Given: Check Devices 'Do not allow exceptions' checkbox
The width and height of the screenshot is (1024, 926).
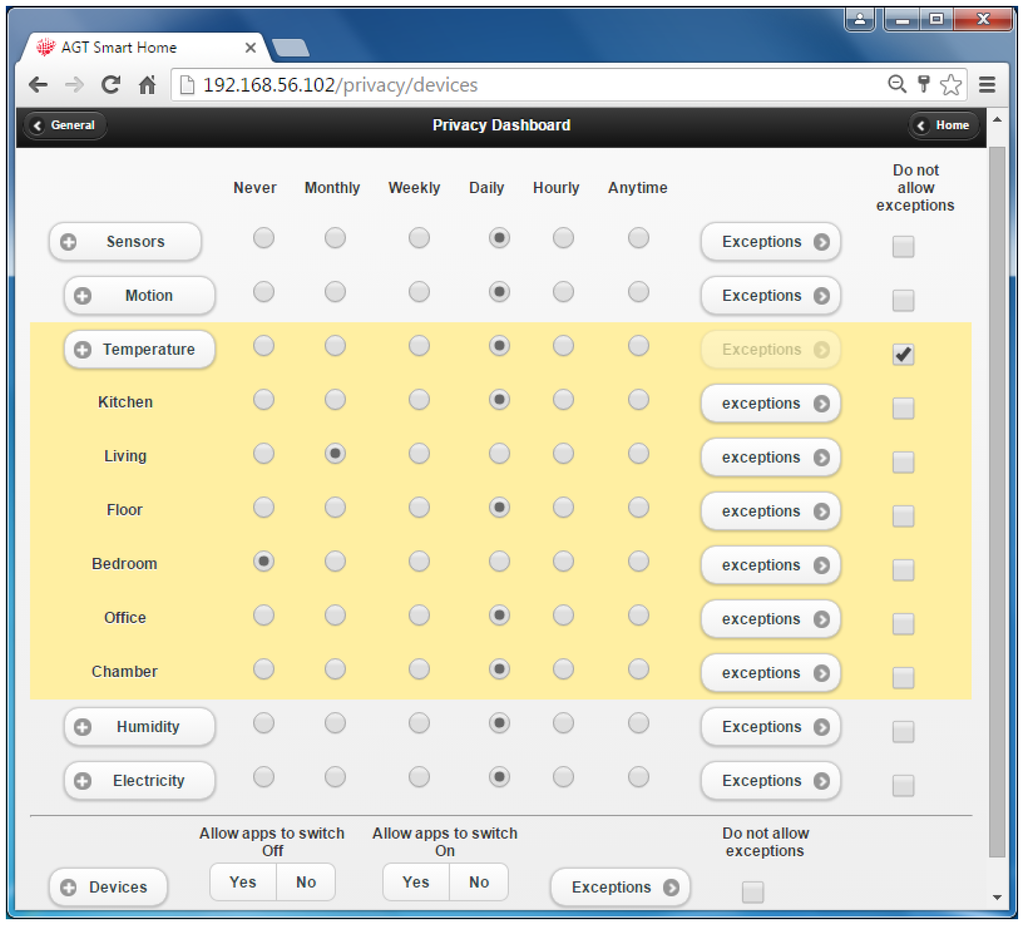Looking at the screenshot, I should 753,892.
